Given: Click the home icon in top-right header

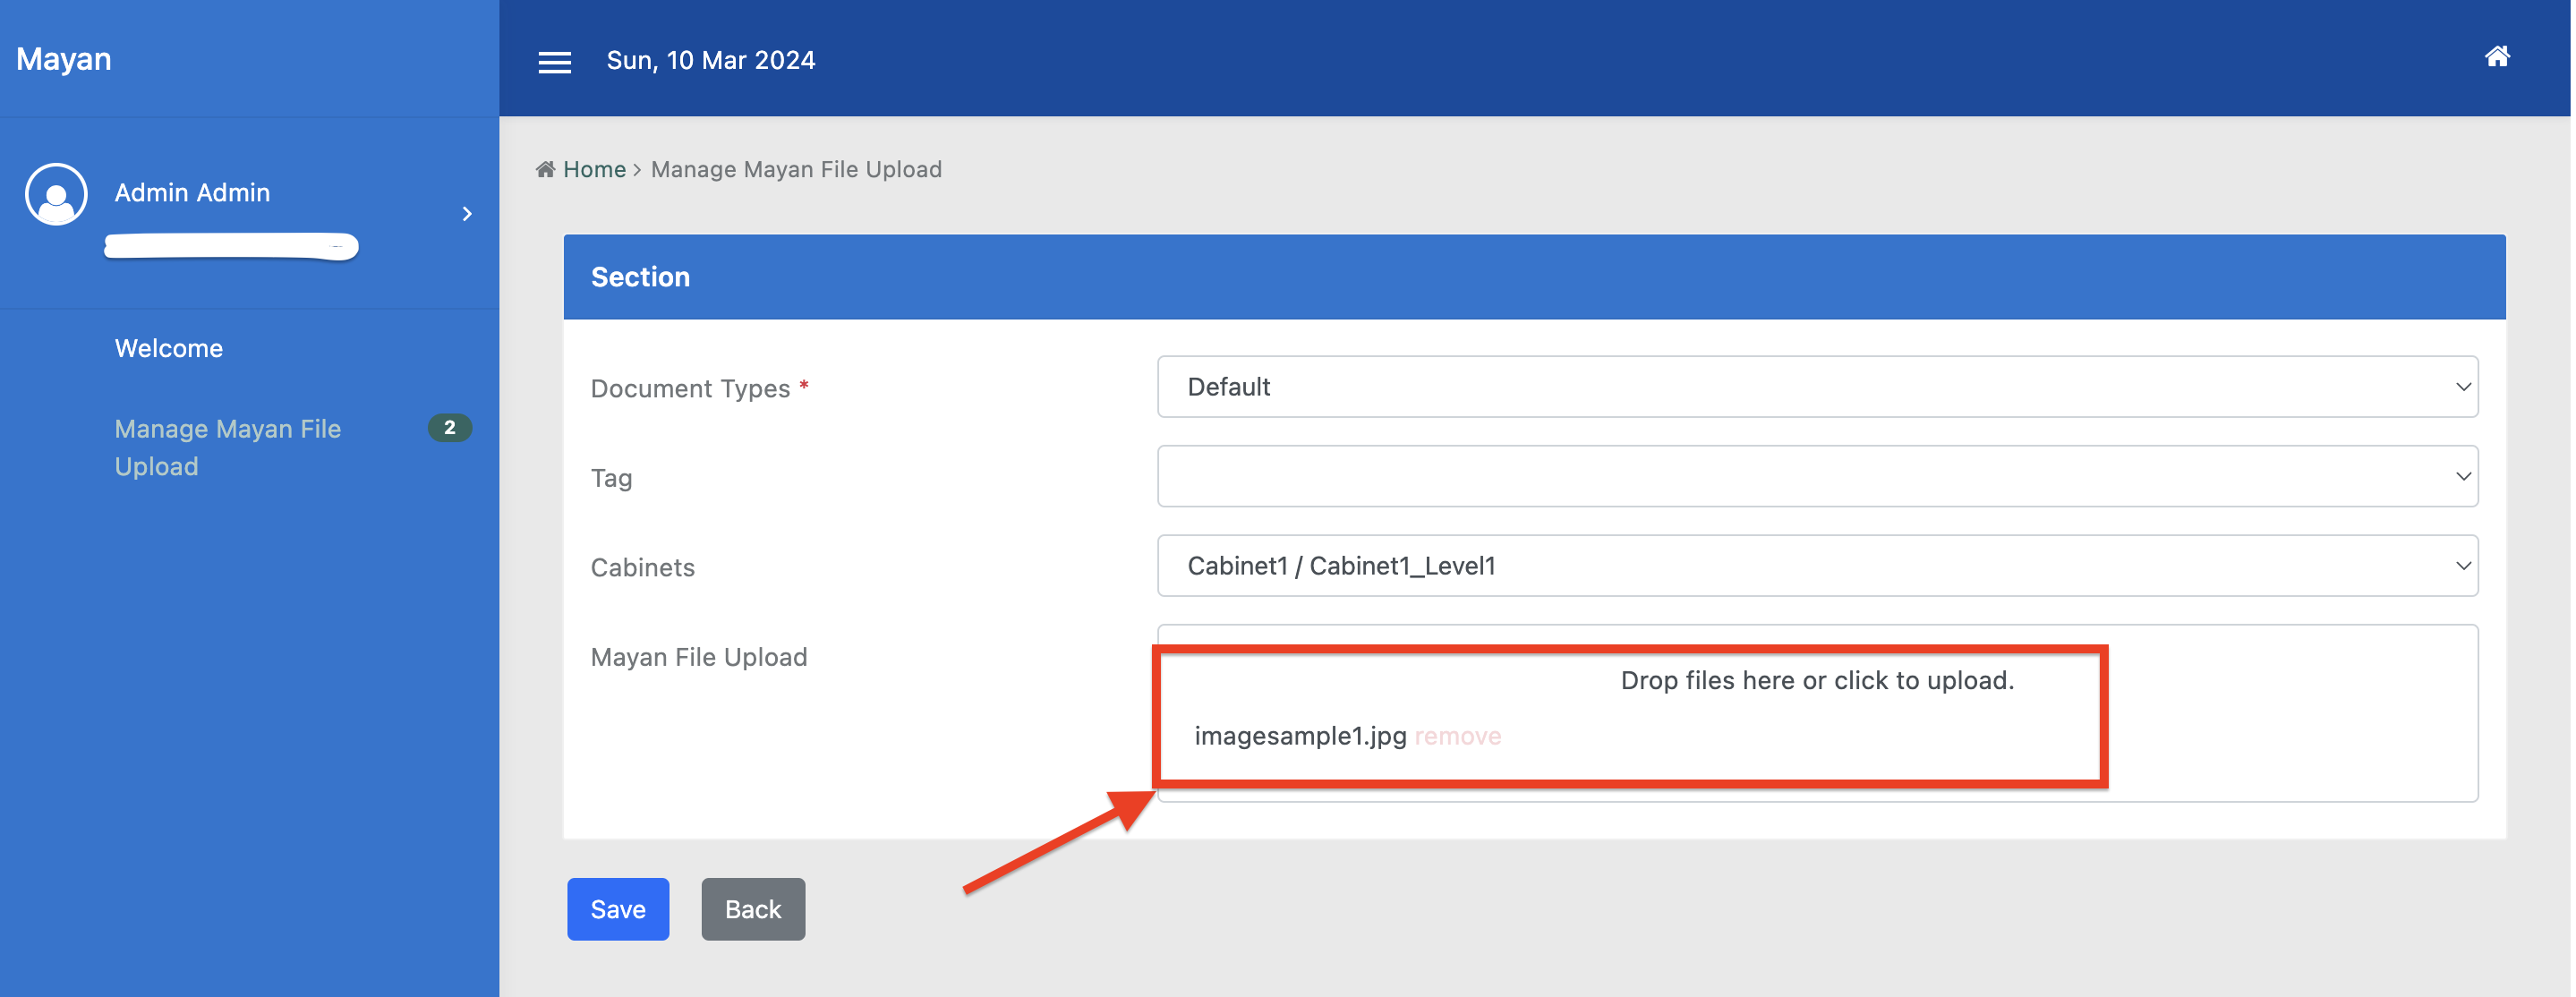Looking at the screenshot, I should coord(2496,57).
